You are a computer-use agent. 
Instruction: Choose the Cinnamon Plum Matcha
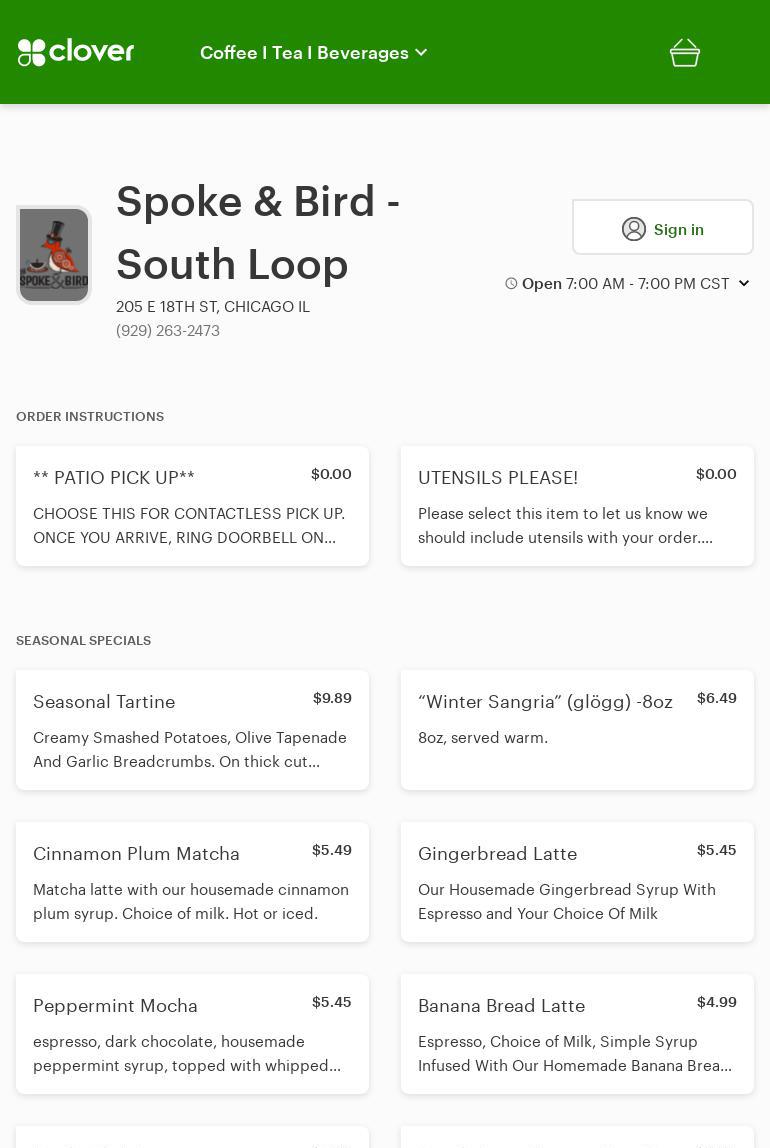tap(192, 882)
